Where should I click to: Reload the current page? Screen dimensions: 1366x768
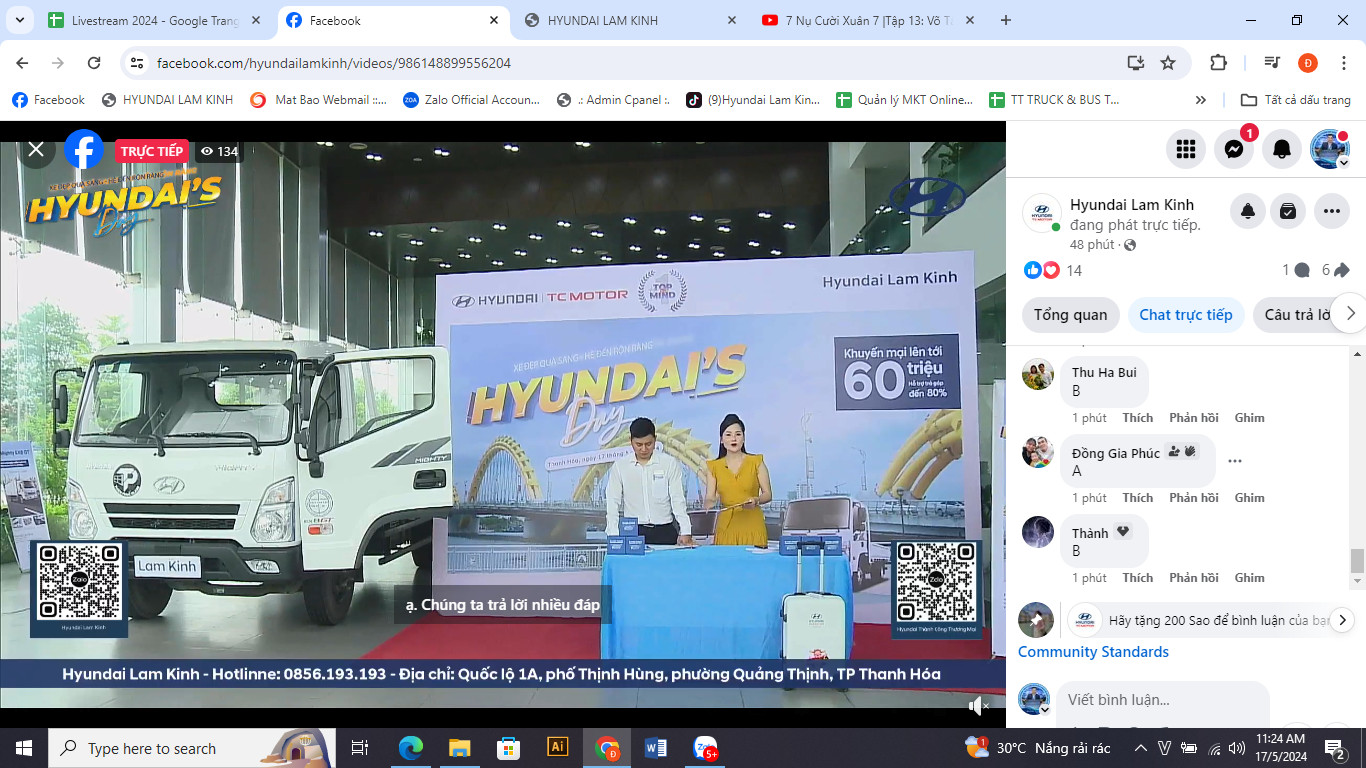pos(94,63)
